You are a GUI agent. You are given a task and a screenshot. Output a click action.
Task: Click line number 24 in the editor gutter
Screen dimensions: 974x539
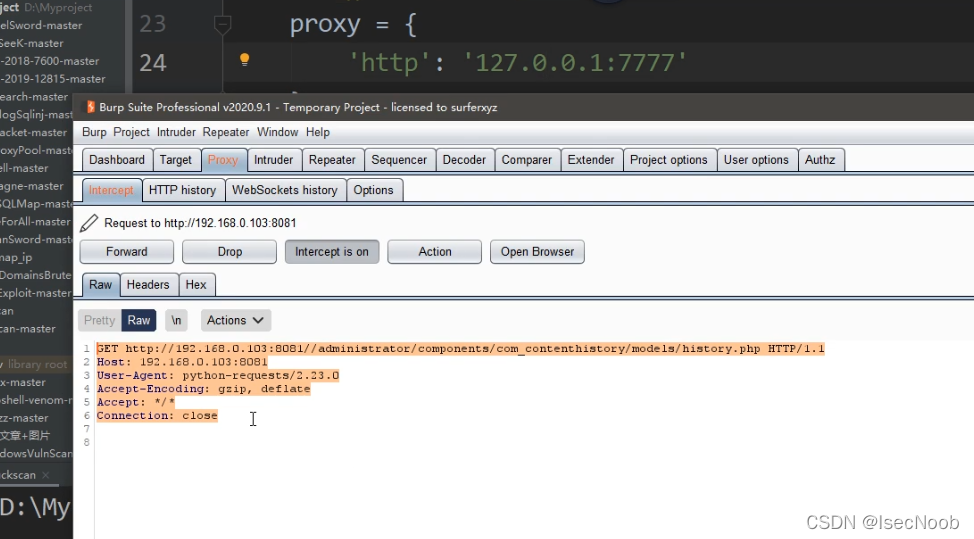[x=153, y=63]
